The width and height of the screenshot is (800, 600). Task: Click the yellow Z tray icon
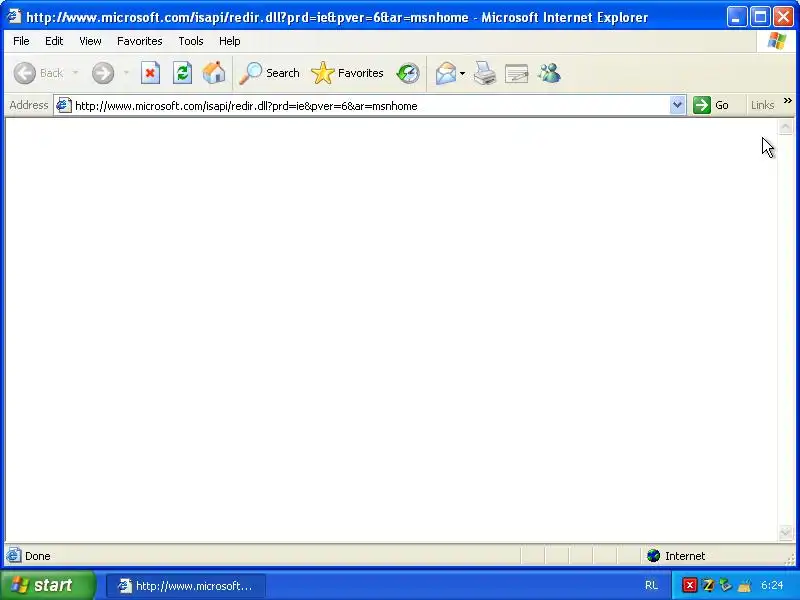point(708,585)
